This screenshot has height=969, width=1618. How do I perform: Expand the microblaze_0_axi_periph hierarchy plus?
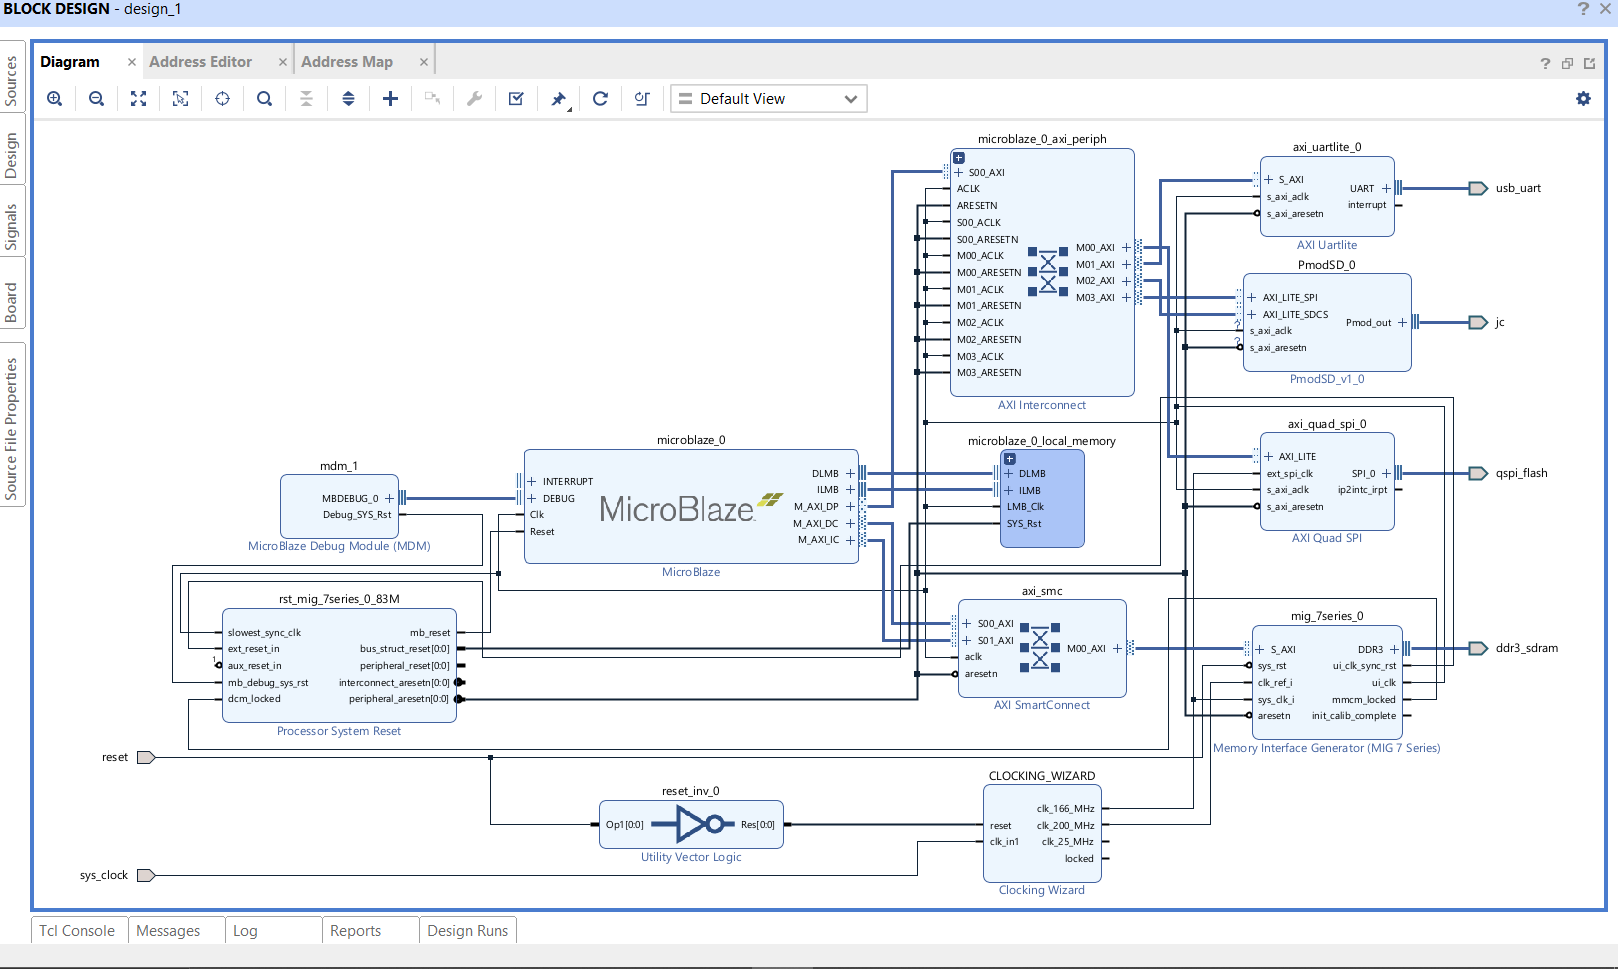(959, 158)
